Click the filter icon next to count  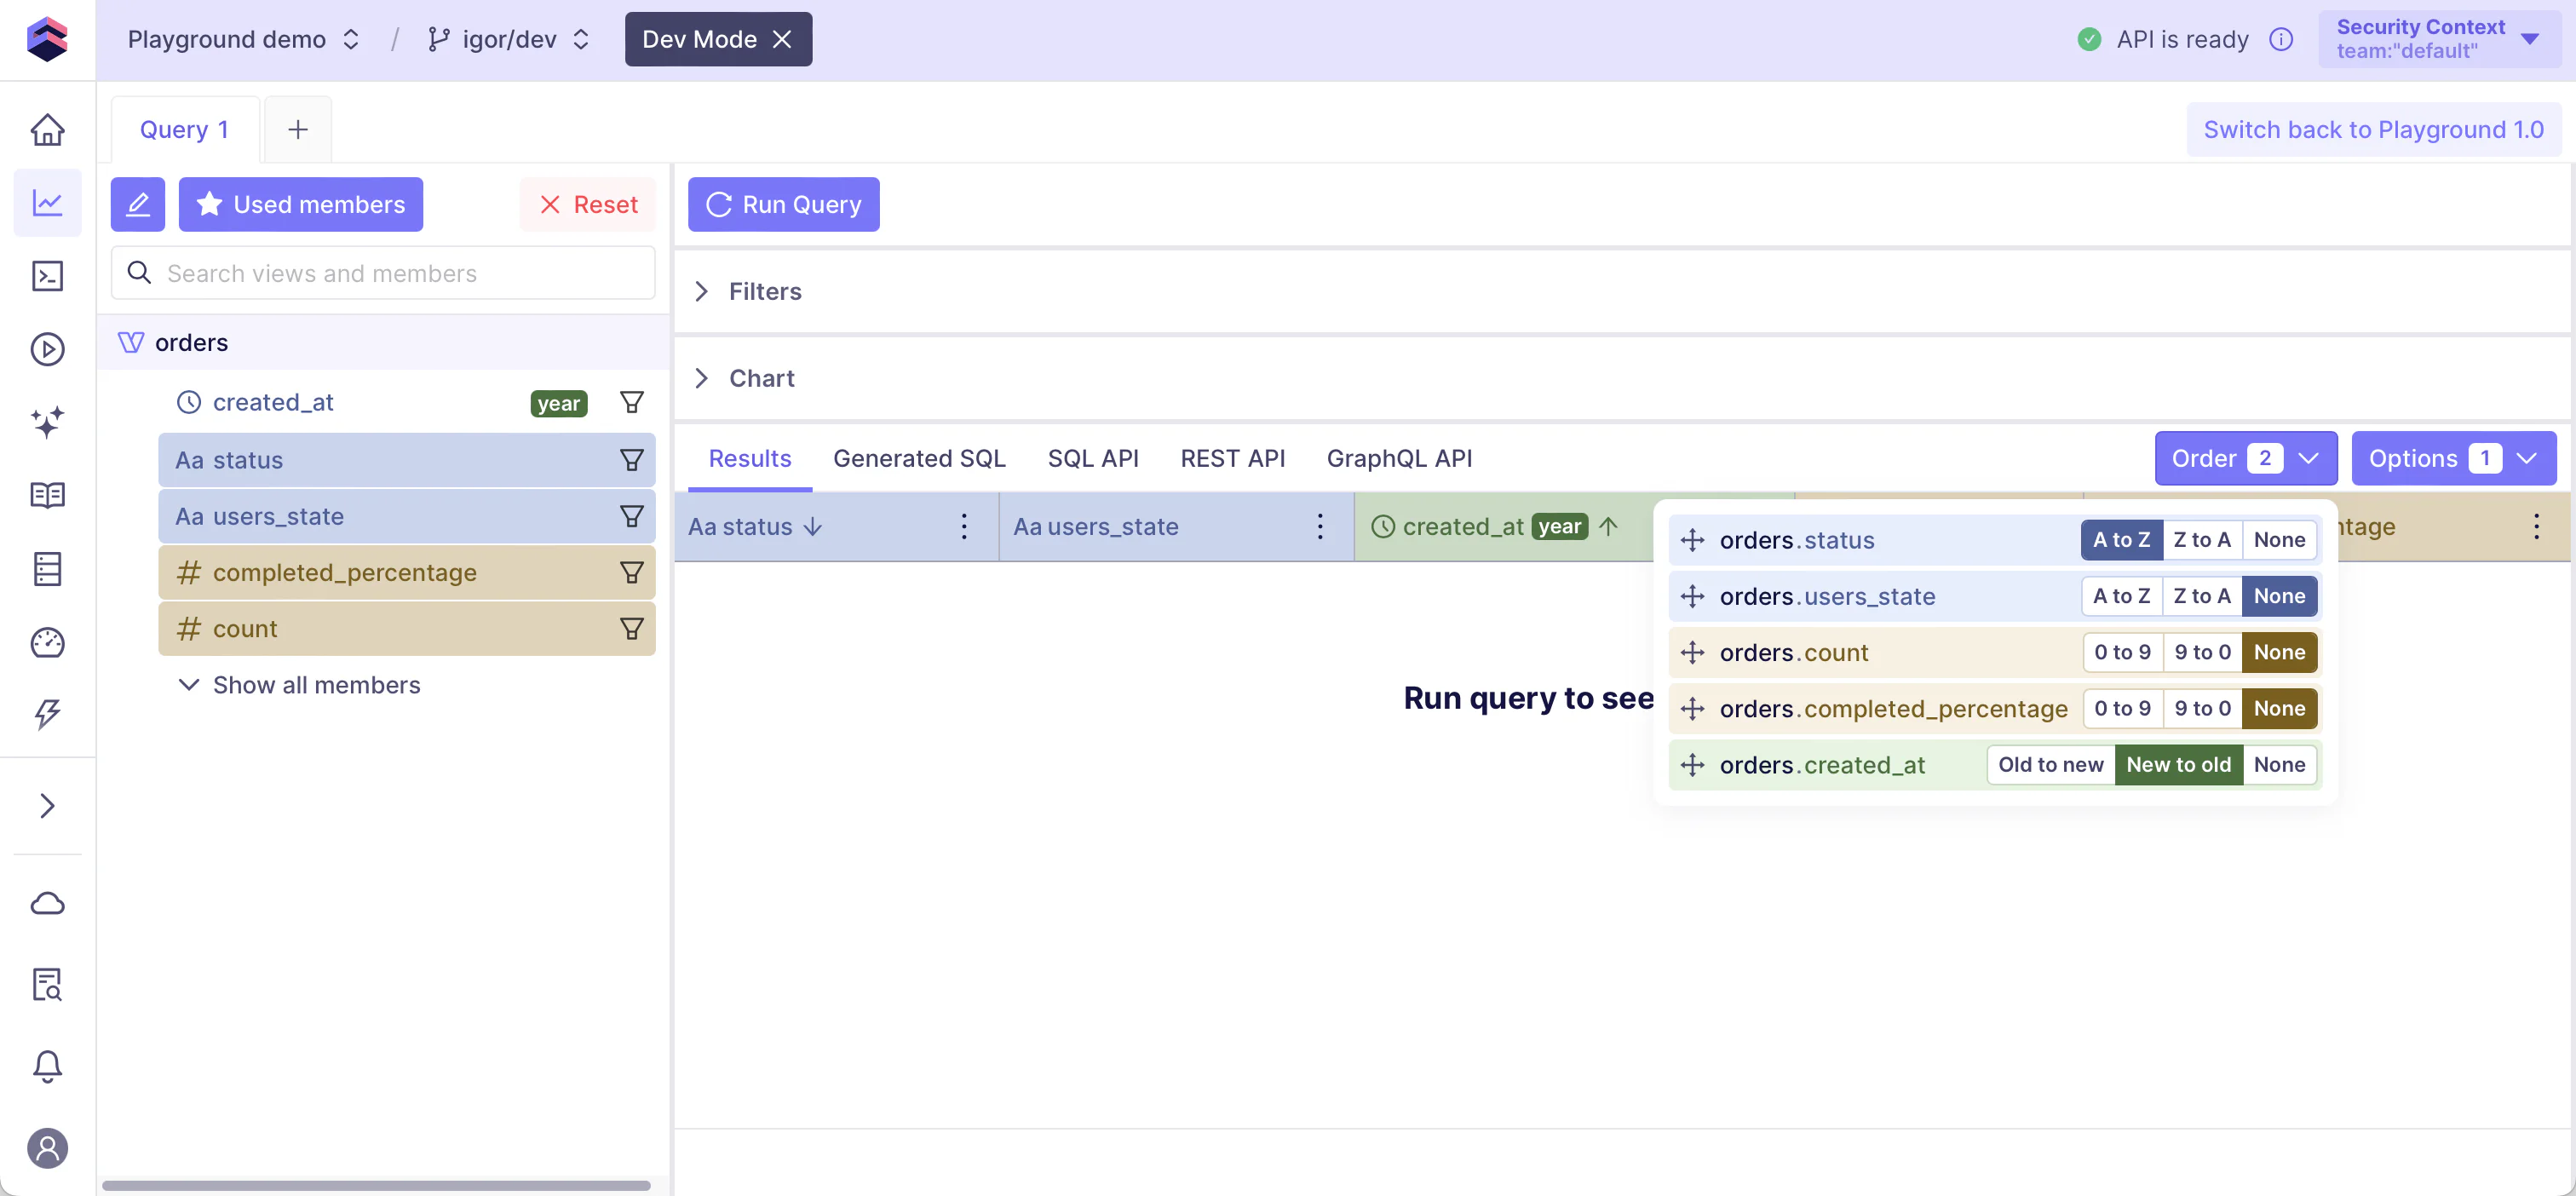pyautogui.click(x=631, y=629)
